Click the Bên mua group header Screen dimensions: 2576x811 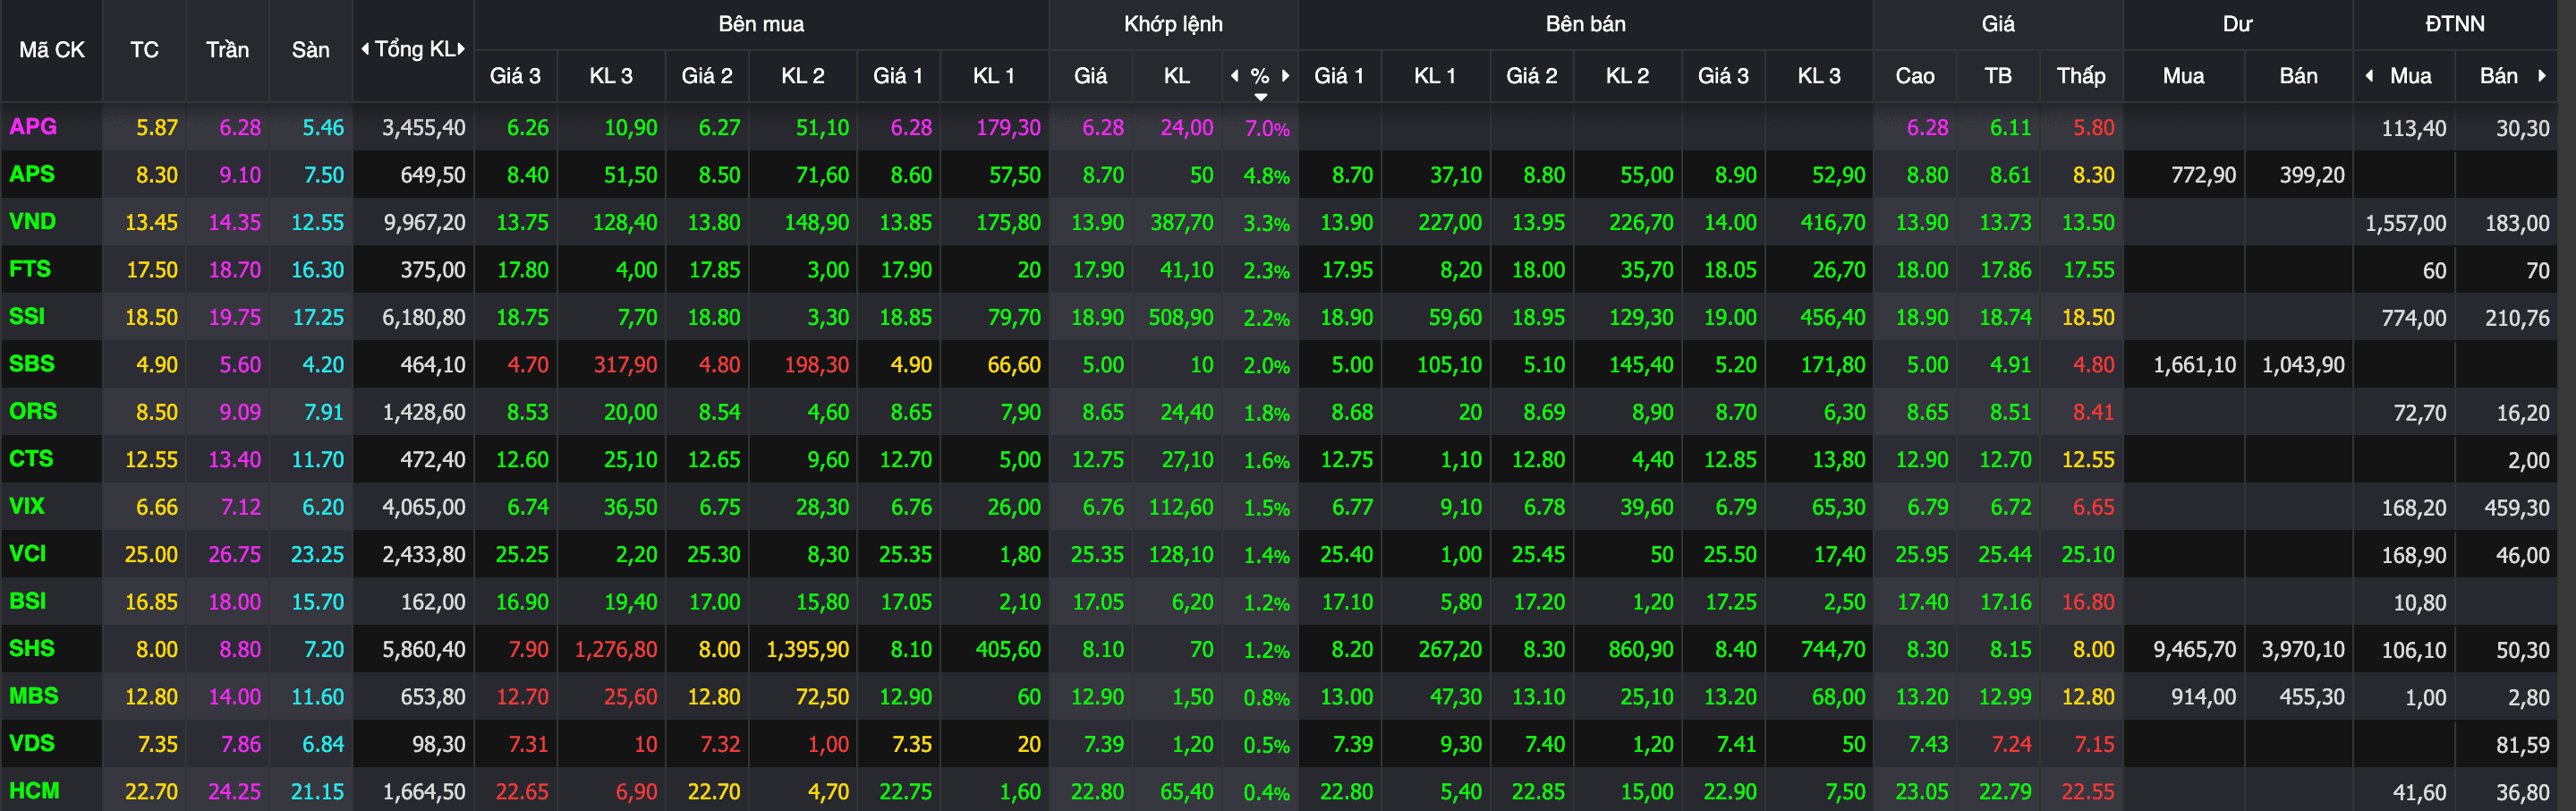[x=761, y=24]
